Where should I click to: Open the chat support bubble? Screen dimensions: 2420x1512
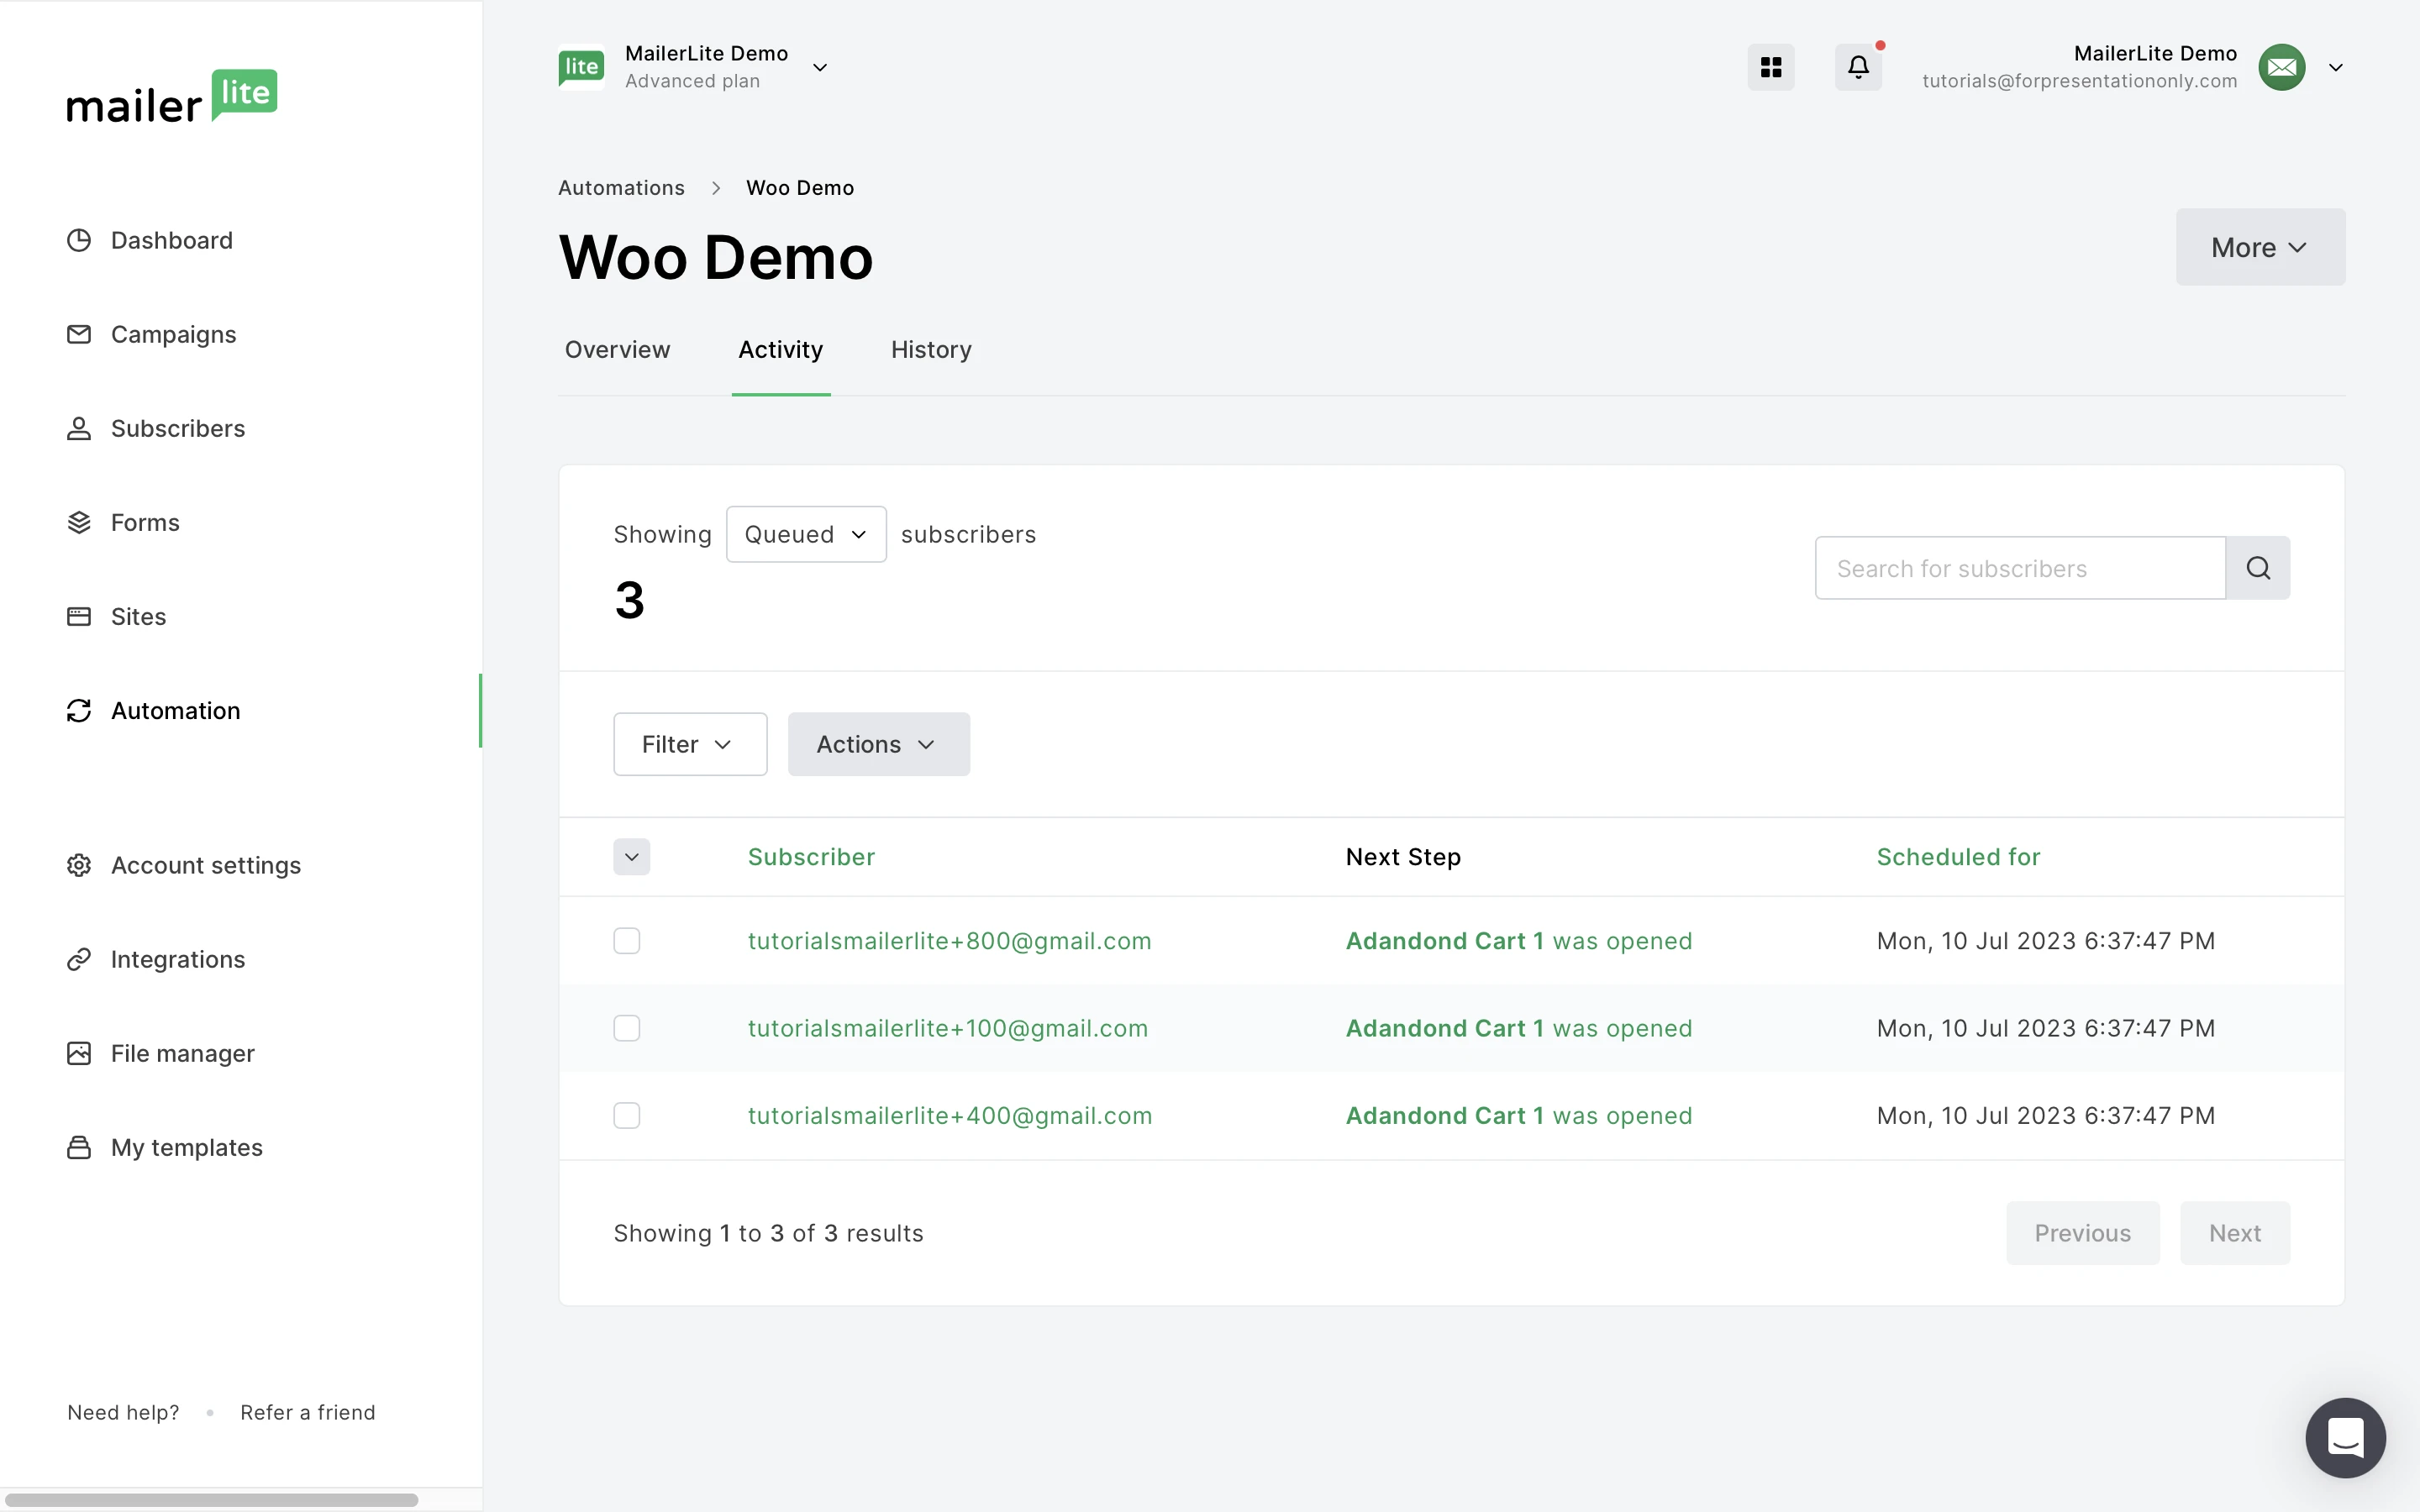click(2344, 1437)
